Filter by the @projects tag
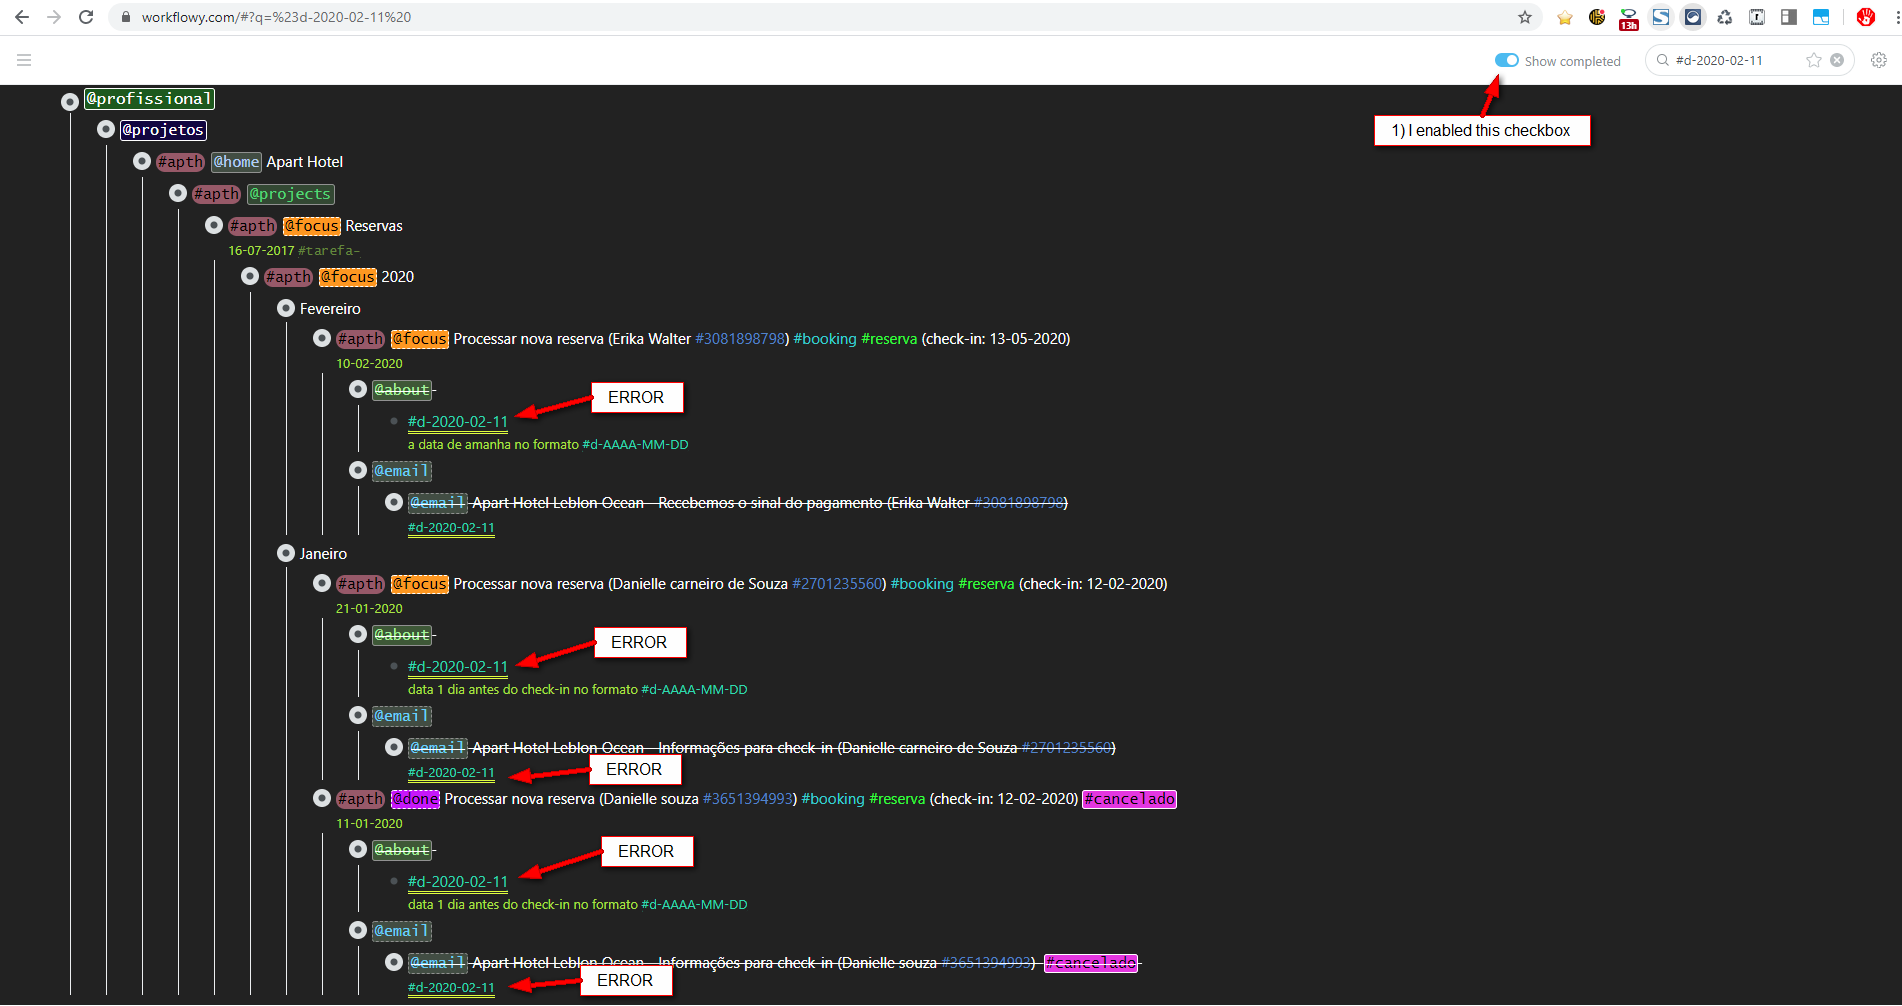The width and height of the screenshot is (1902, 1006). (291, 194)
